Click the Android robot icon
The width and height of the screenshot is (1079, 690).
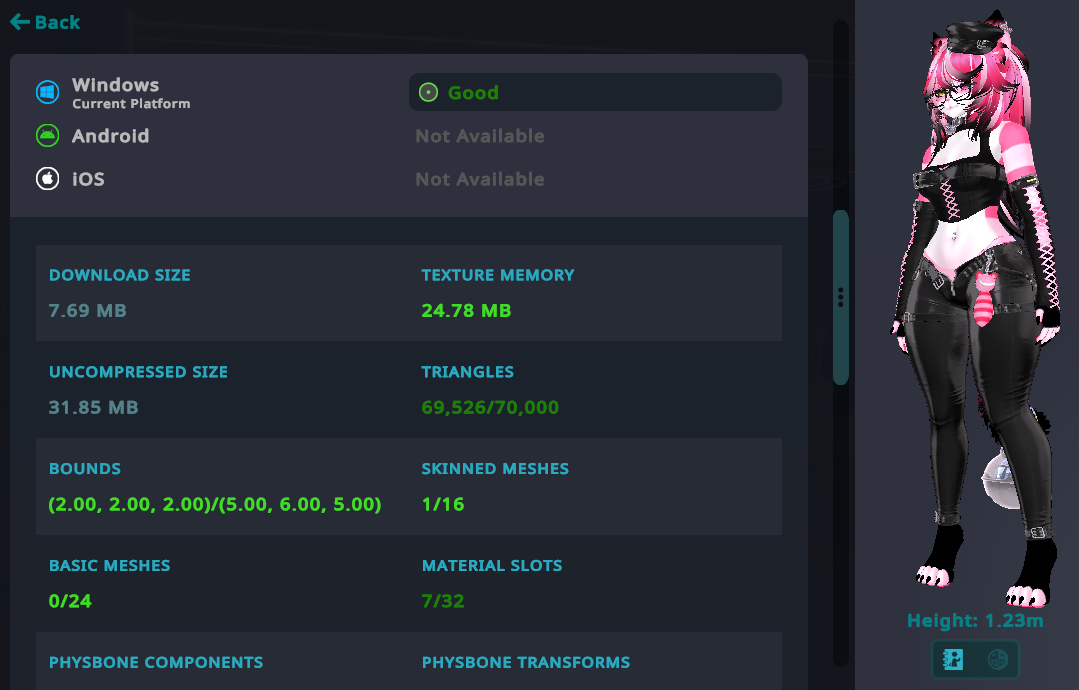point(47,136)
